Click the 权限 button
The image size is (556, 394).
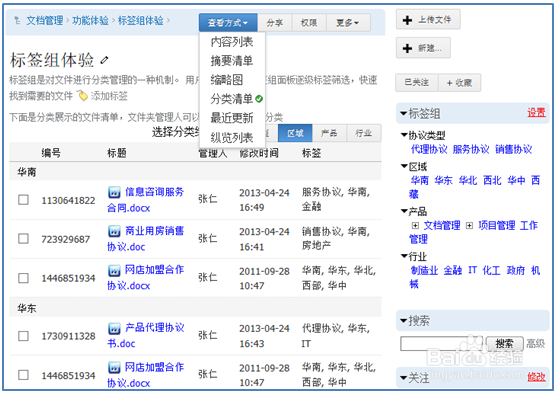click(x=309, y=23)
